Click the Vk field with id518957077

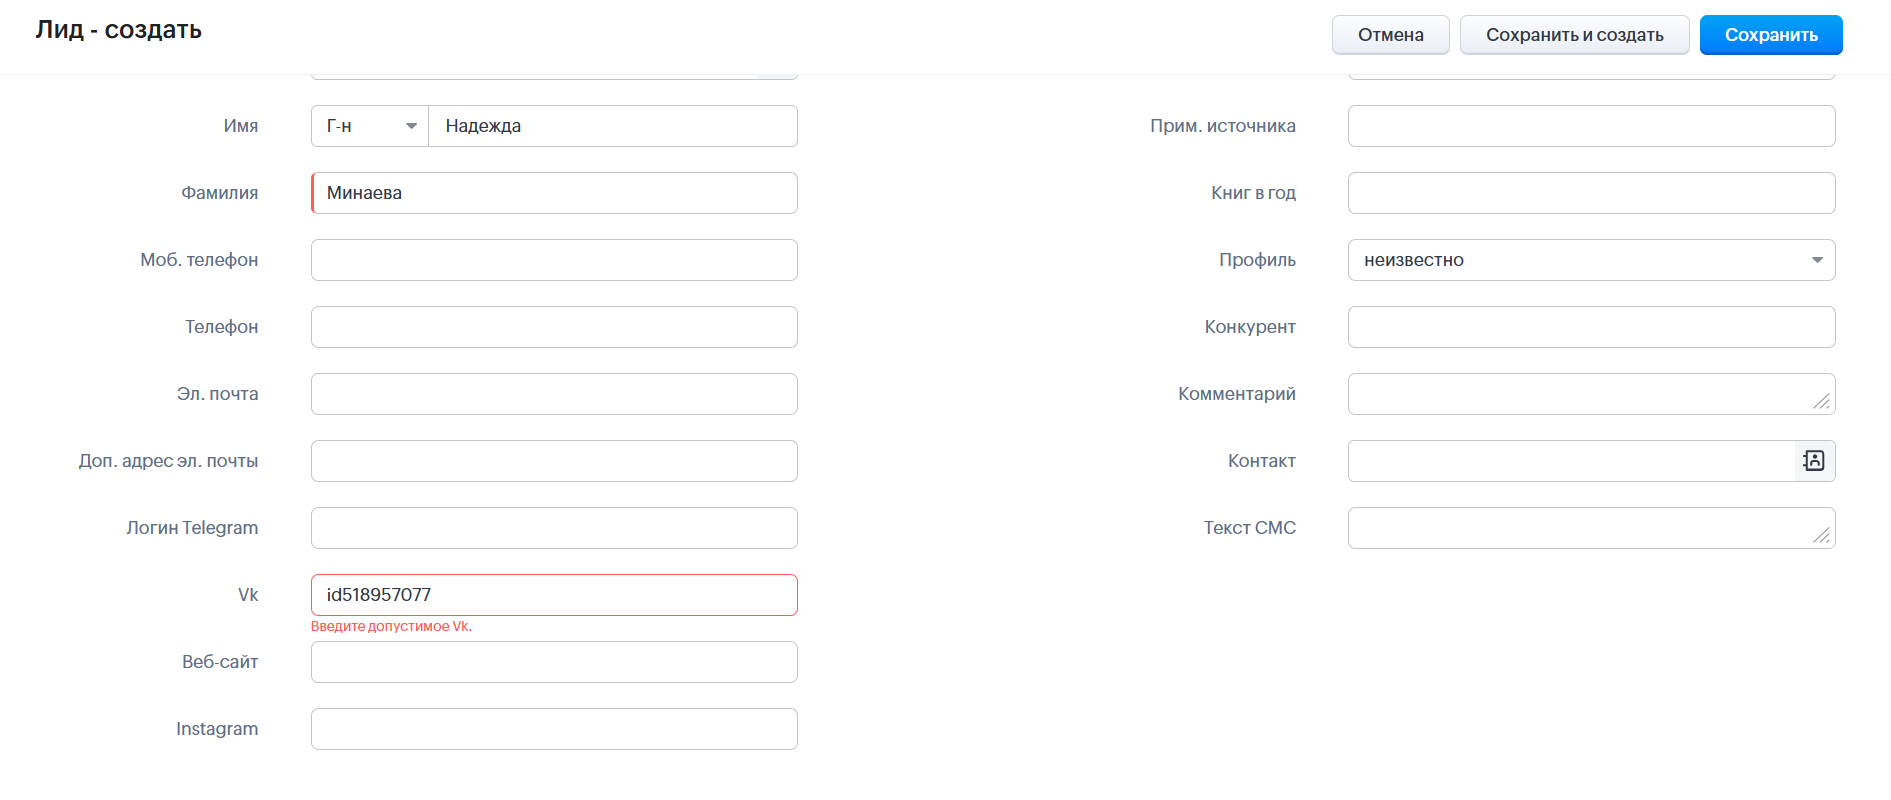point(554,595)
